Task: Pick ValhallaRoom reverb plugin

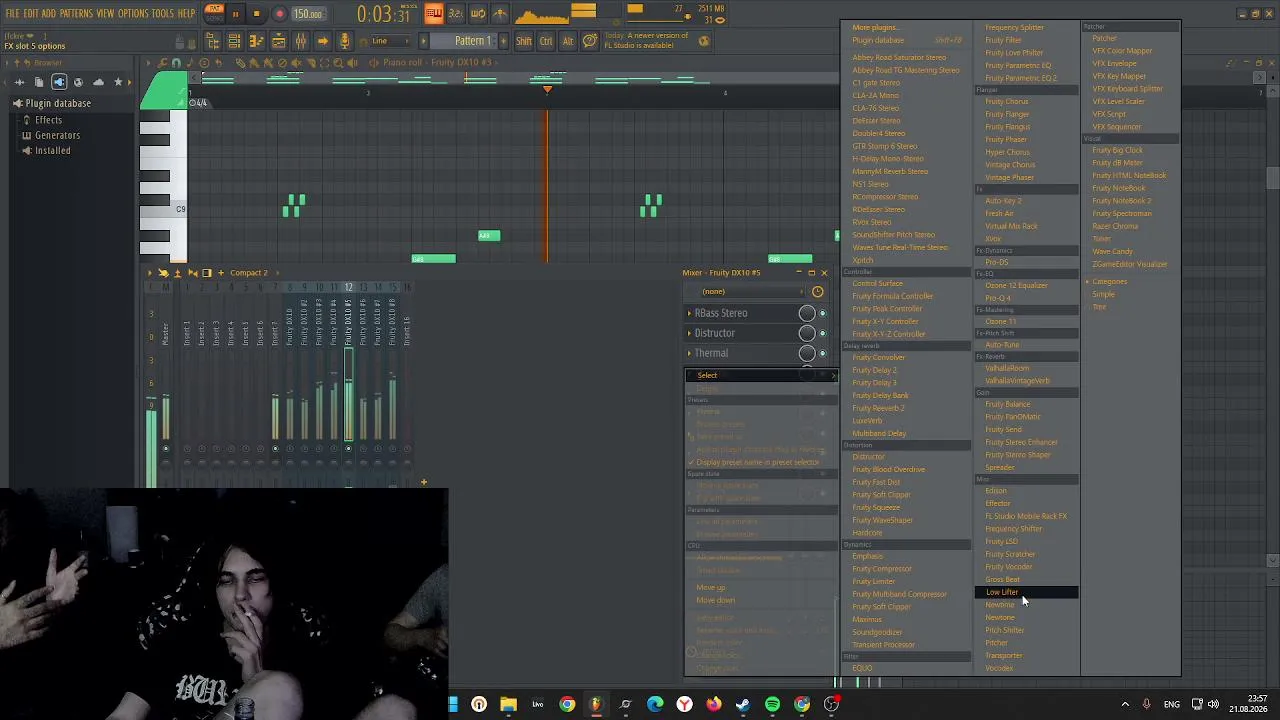Action: point(1007,368)
